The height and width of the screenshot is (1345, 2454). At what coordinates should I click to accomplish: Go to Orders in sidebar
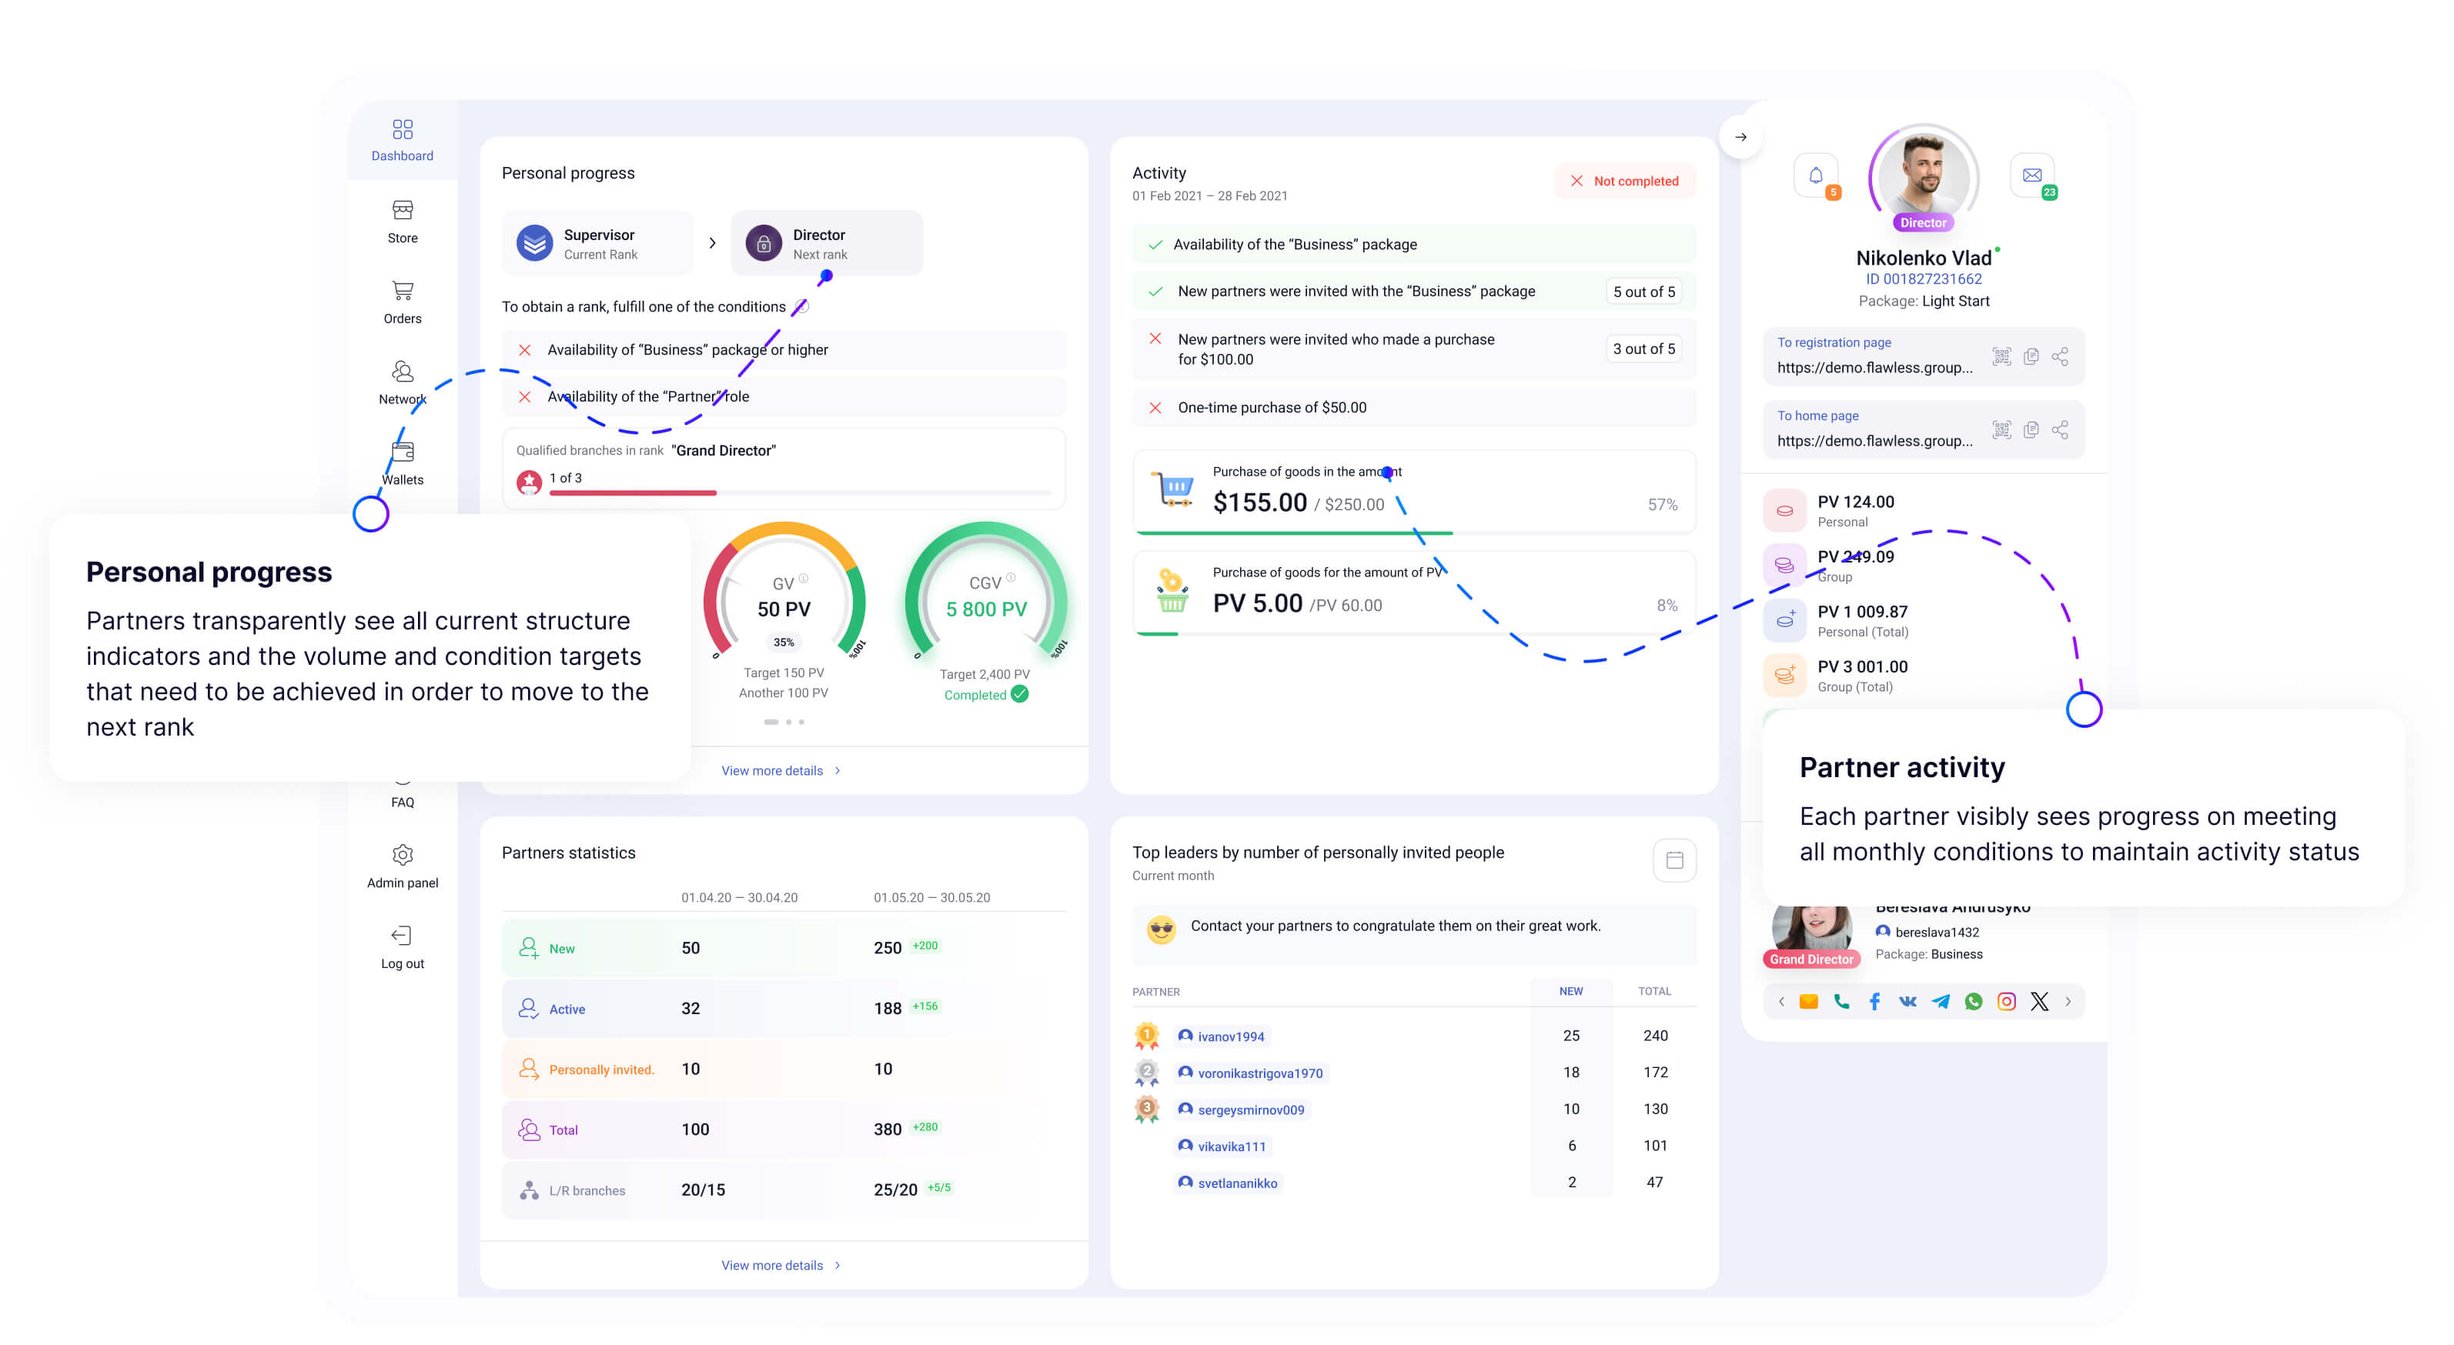(x=402, y=302)
